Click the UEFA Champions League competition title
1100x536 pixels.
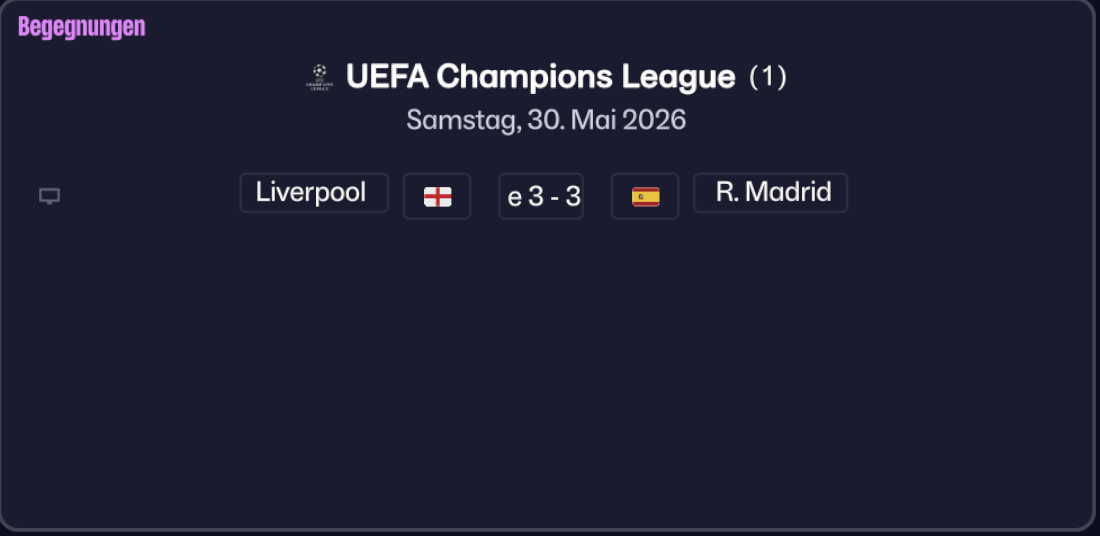540,77
